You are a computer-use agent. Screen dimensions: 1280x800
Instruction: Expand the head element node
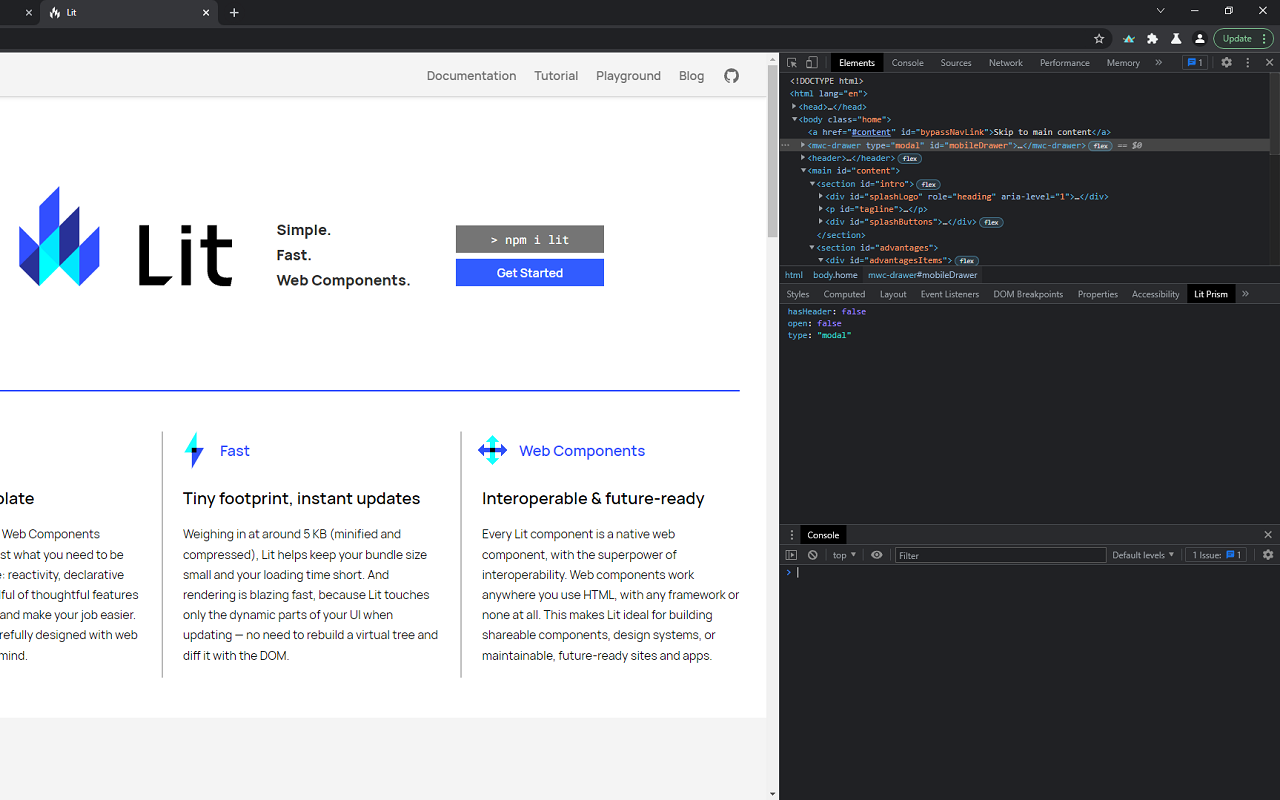[x=794, y=107]
